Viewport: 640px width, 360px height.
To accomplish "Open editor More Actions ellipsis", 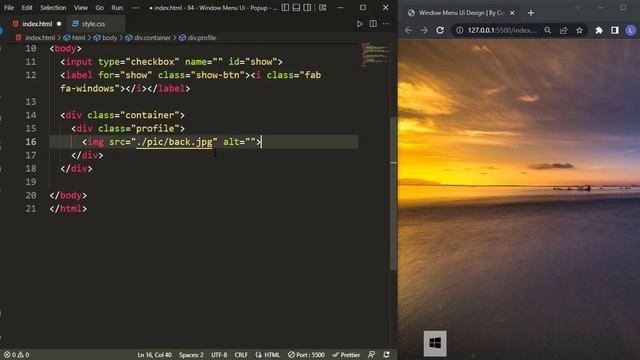I will (x=386, y=24).
